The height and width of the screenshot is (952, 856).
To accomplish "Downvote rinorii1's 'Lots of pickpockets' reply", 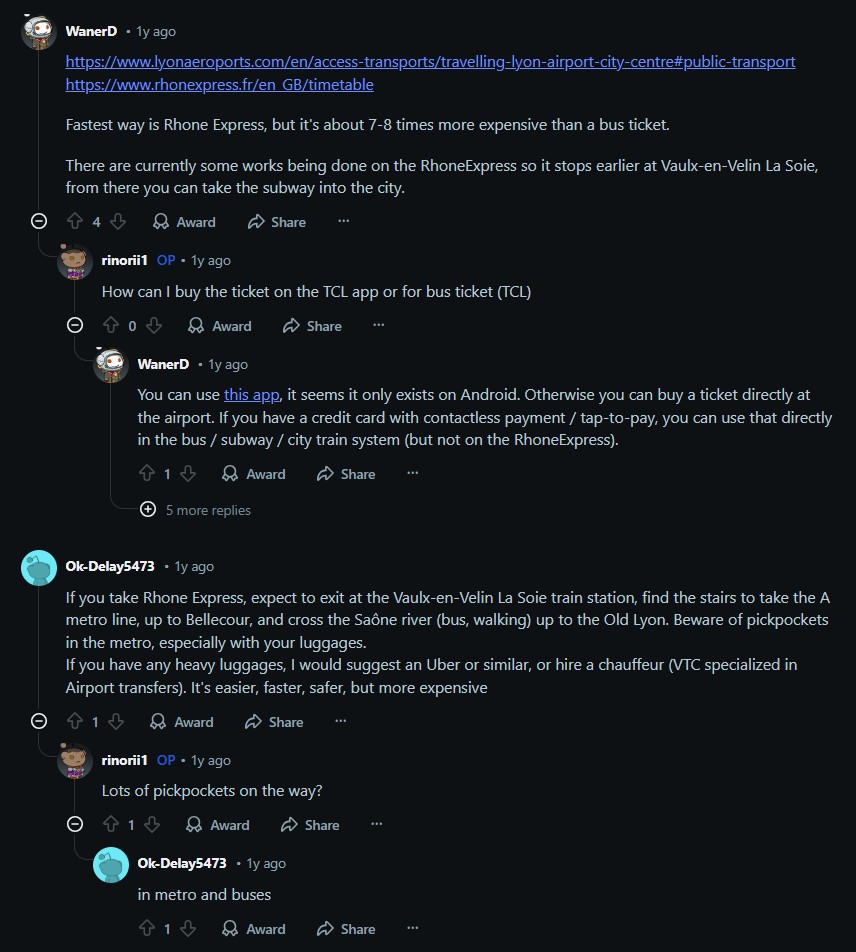I will pos(152,825).
